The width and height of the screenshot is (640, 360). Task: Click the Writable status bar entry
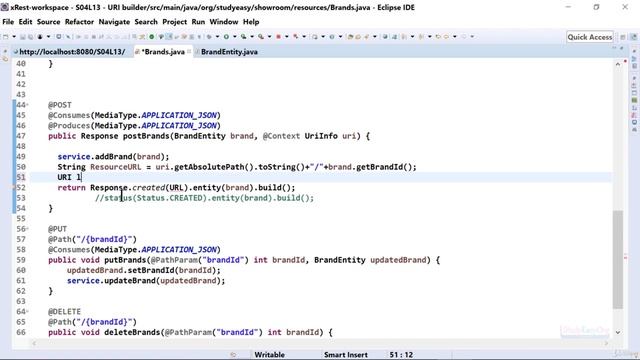(269, 355)
